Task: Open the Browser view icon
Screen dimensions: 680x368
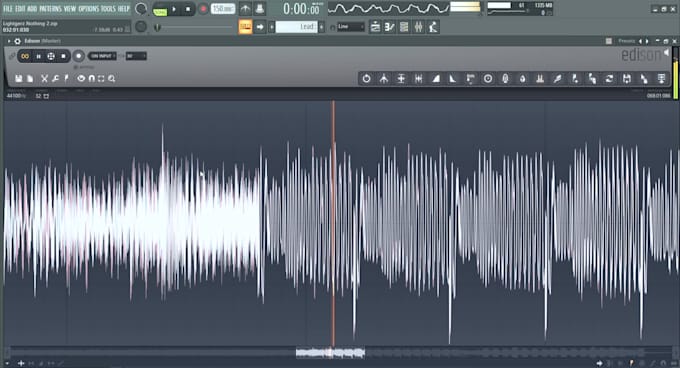Action: click(x=433, y=27)
